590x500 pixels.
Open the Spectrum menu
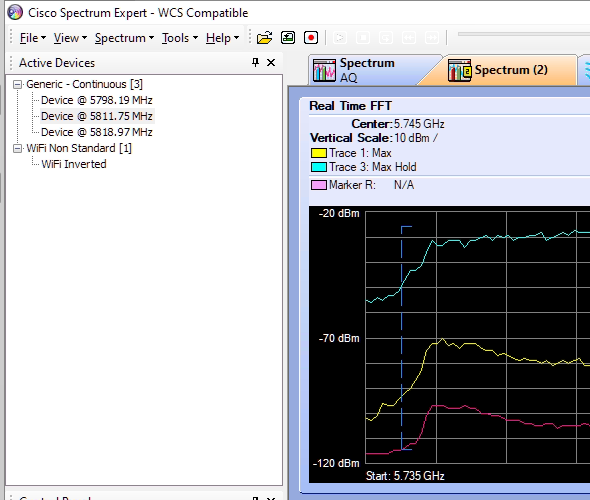124,38
